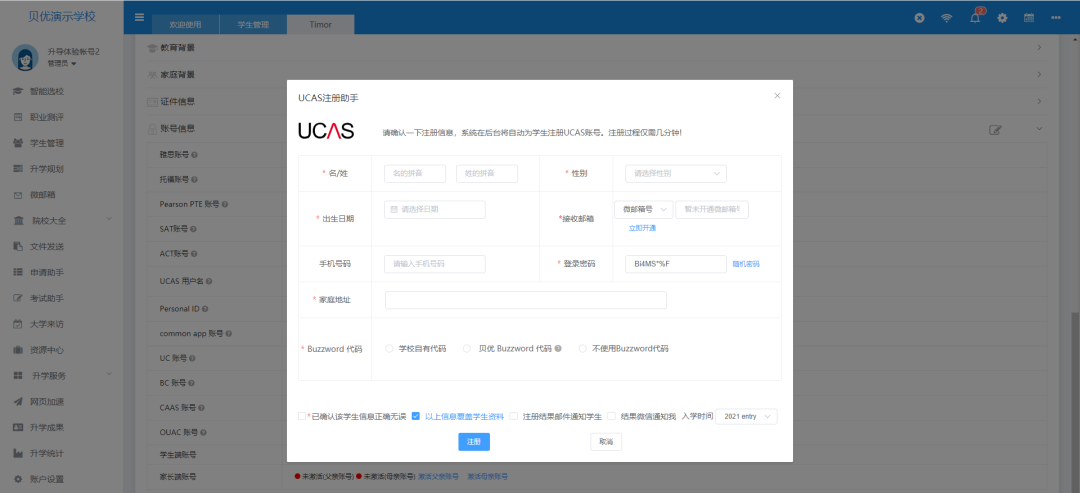Select the 学校自有代码 radio option
Image resolution: width=1080 pixels, height=493 pixels.
389,348
